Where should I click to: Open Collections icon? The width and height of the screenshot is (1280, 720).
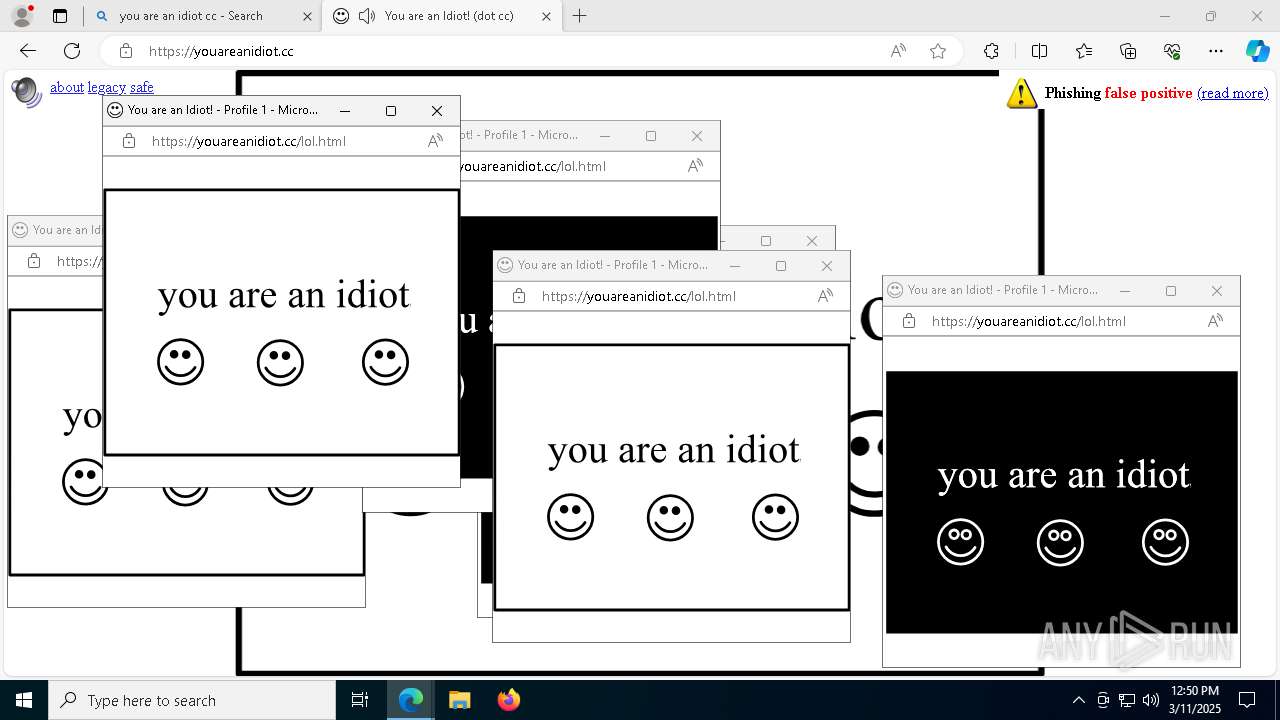point(1128,51)
